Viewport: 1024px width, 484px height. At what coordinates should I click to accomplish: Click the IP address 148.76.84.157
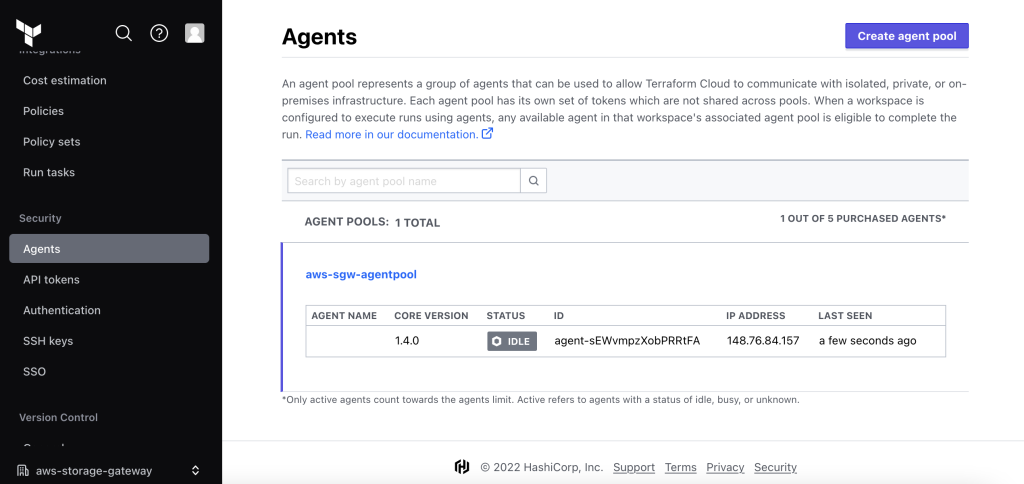point(763,341)
